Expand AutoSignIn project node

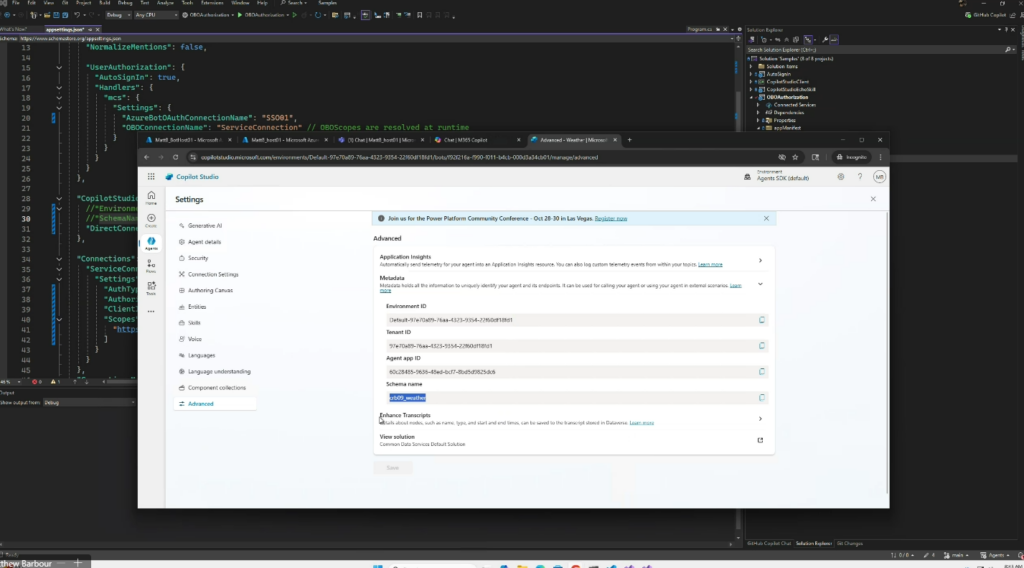coord(750,74)
